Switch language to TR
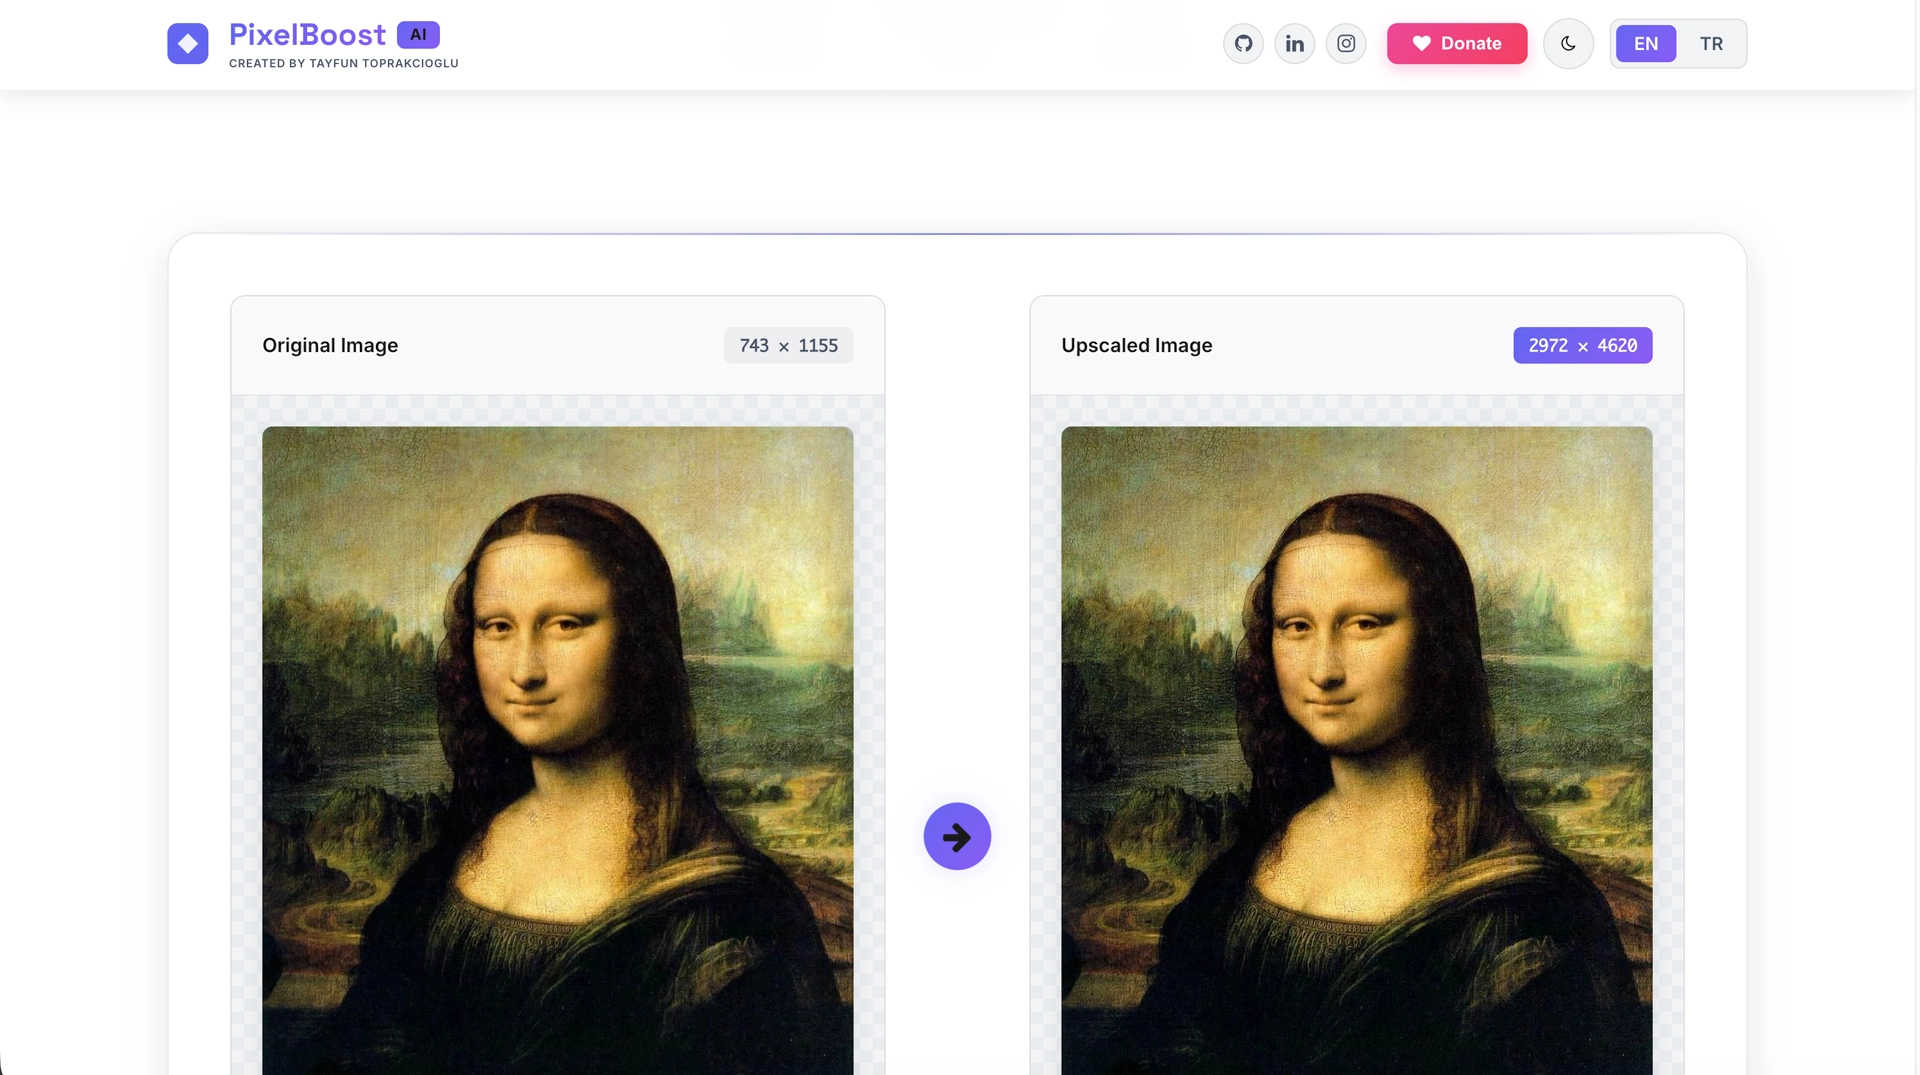 point(1711,43)
